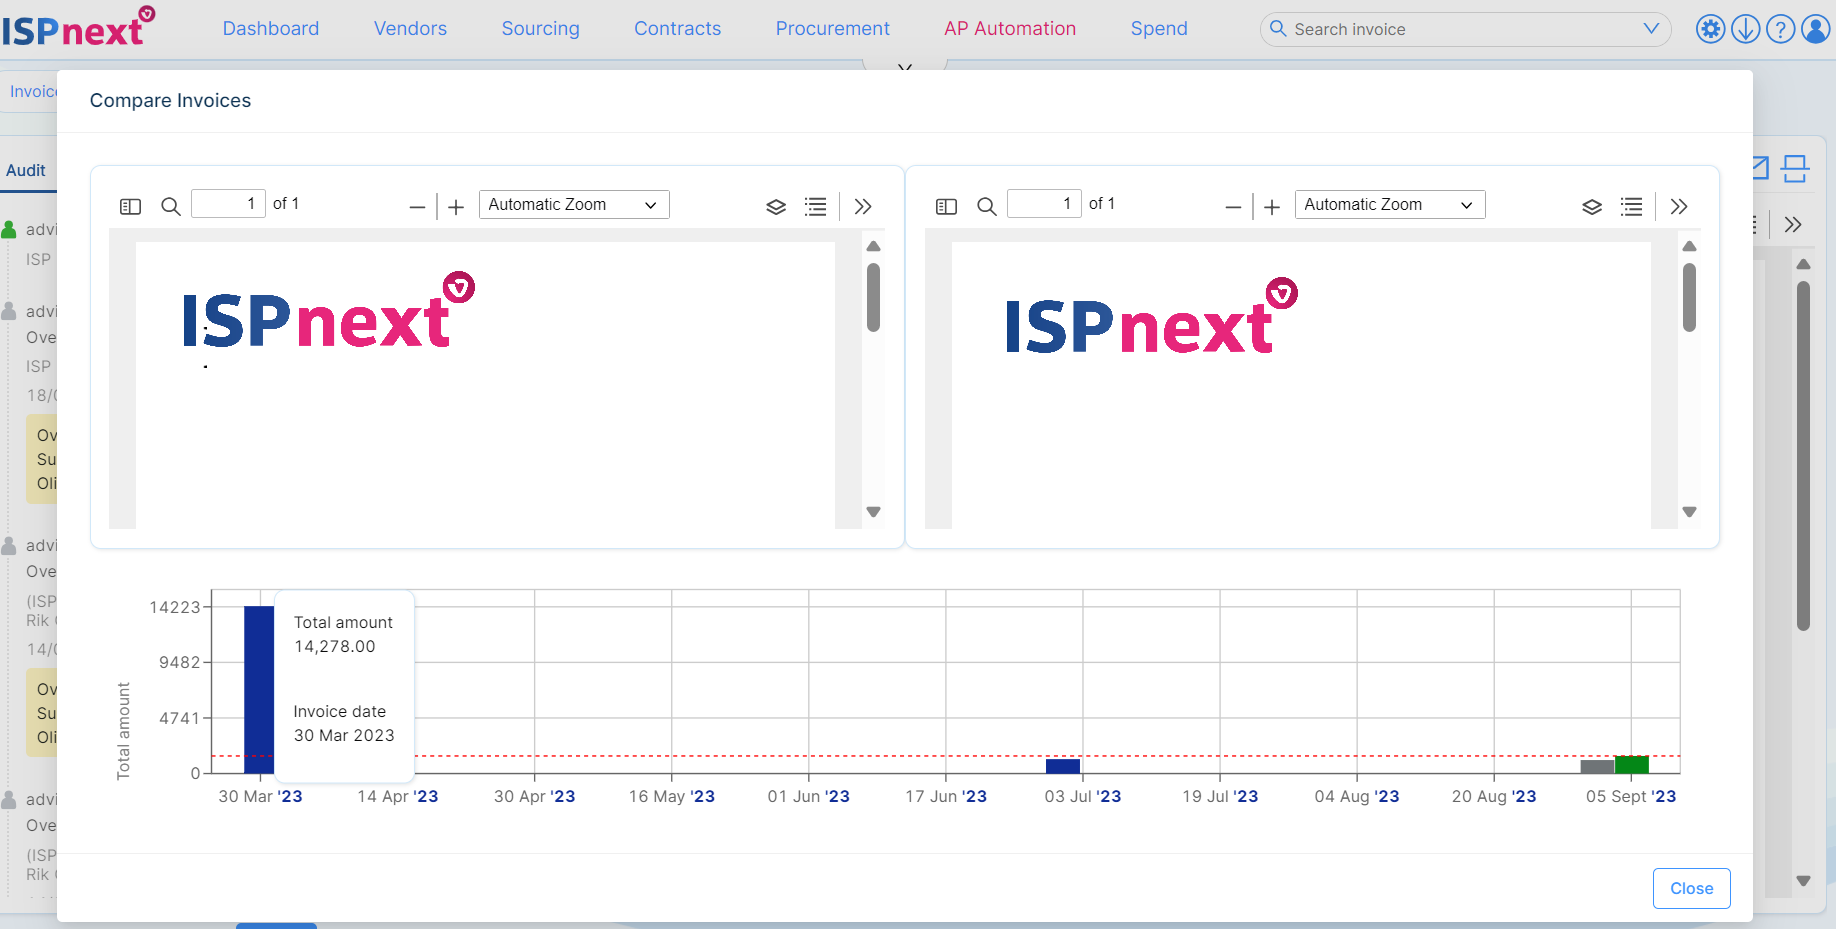This screenshot has width=1836, height=929.
Task: Click the 14,278.00 total amount value
Action: point(335,646)
